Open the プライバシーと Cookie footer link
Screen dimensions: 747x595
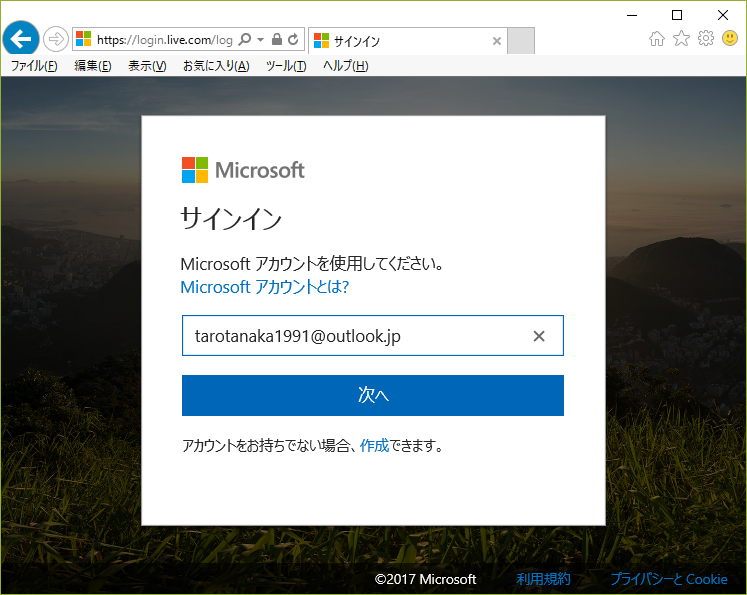click(x=669, y=579)
